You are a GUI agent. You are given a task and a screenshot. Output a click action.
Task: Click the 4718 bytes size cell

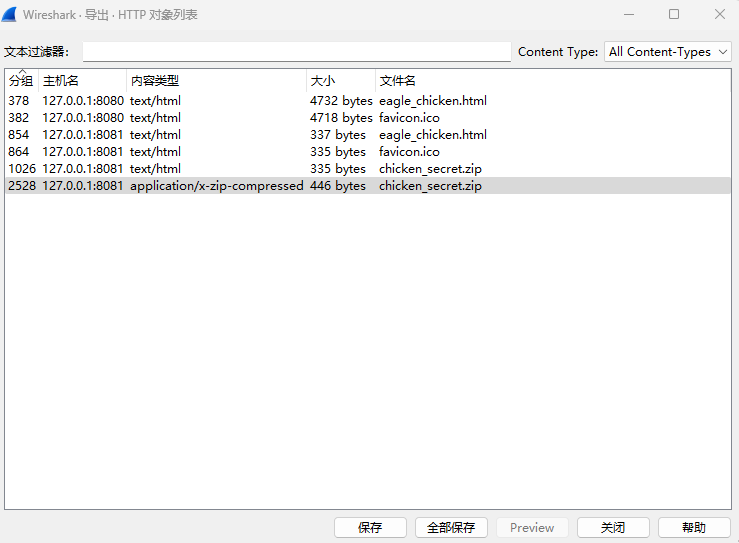click(x=341, y=117)
